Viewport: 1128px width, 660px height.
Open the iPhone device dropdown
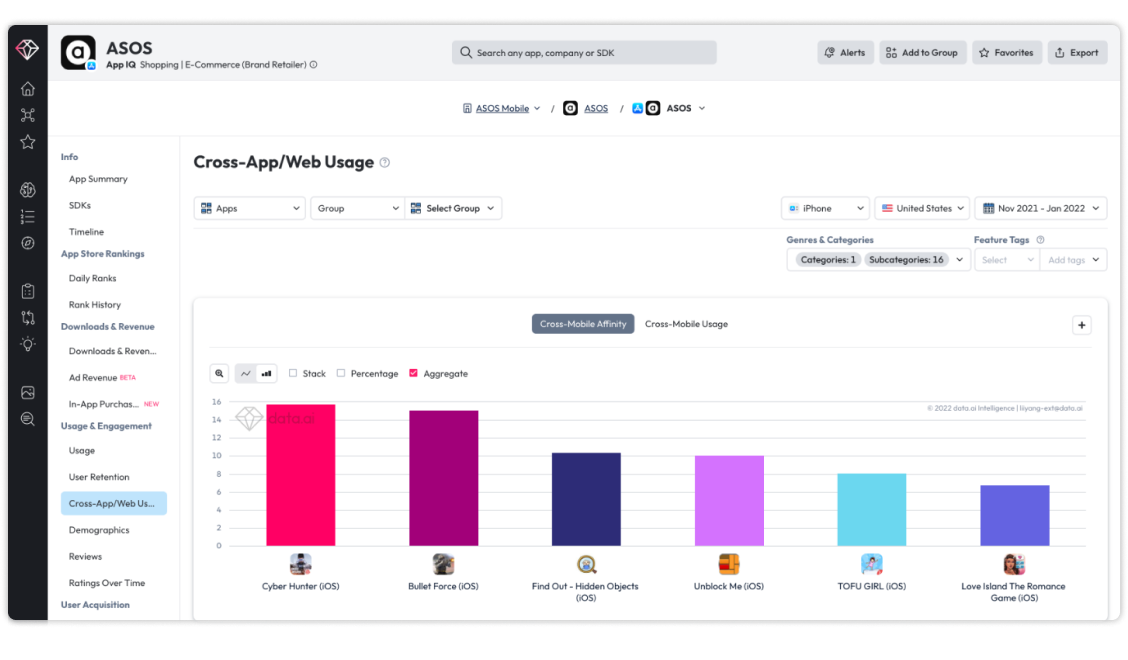(x=825, y=208)
